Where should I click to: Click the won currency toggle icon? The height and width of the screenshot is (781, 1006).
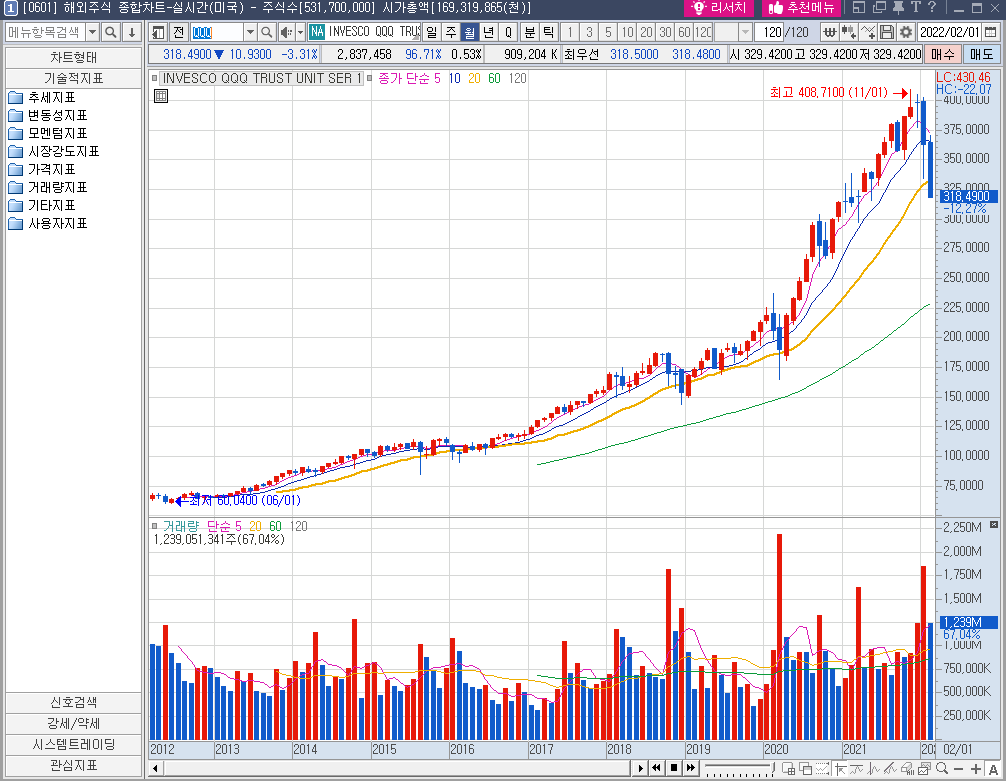click(x=830, y=32)
